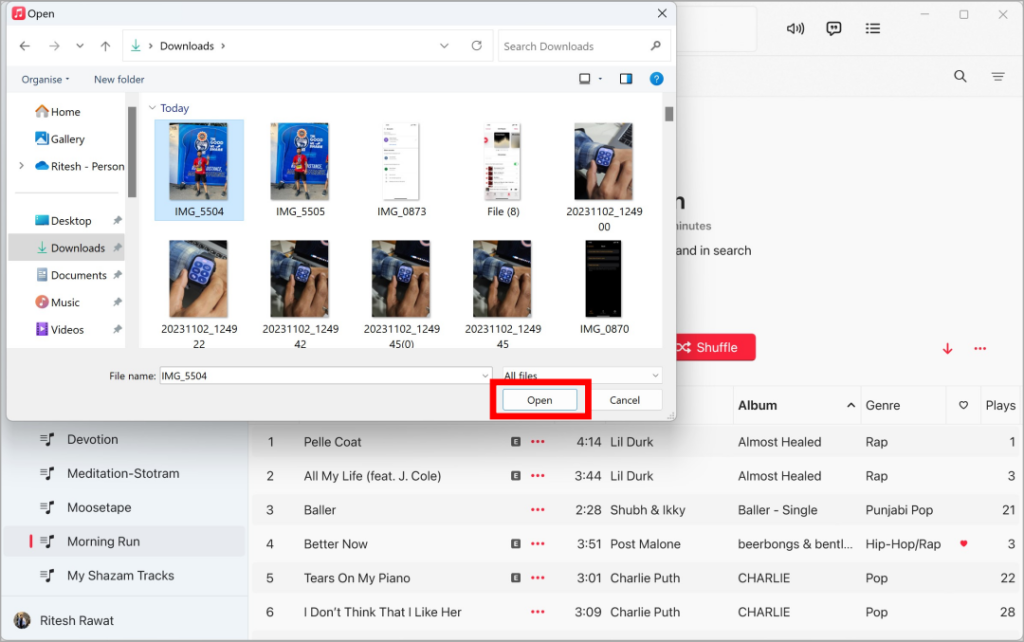Viewport: 1024px width, 642px height.
Task: Toggle the preview pane icon
Action: click(x=626, y=79)
